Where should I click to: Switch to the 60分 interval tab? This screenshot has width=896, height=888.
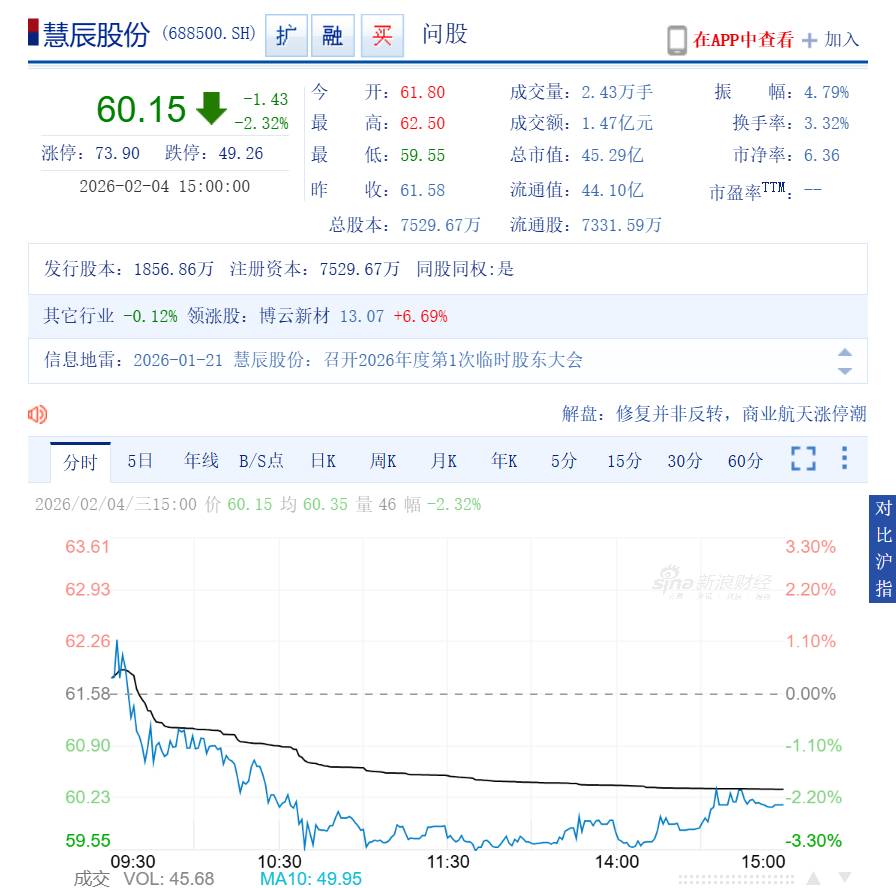point(744,461)
